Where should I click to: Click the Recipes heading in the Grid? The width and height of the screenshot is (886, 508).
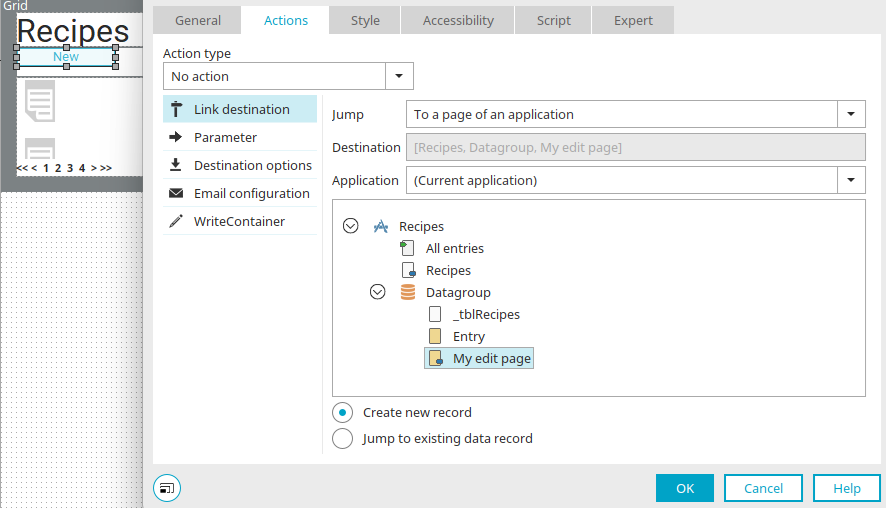coord(73,31)
